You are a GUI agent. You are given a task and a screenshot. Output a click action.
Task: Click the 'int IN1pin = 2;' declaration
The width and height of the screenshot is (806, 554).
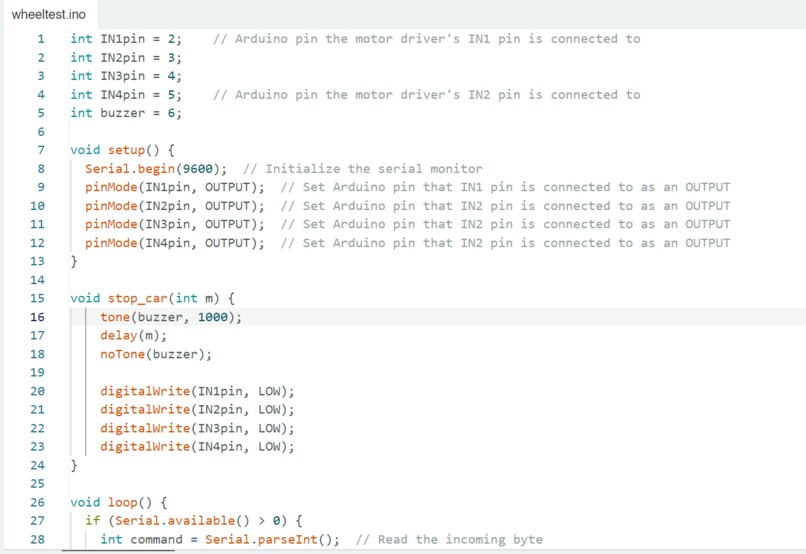tap(126, 39)
